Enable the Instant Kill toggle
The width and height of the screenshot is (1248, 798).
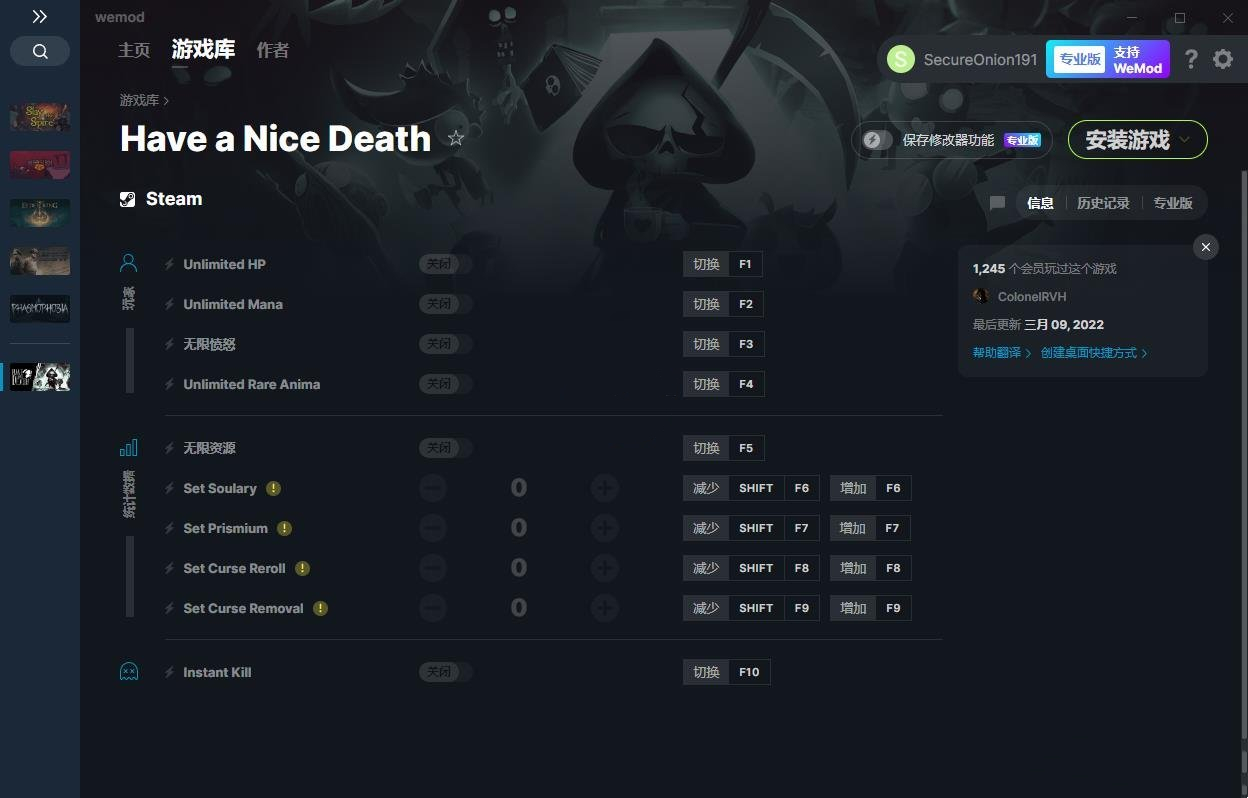(445, 672)
